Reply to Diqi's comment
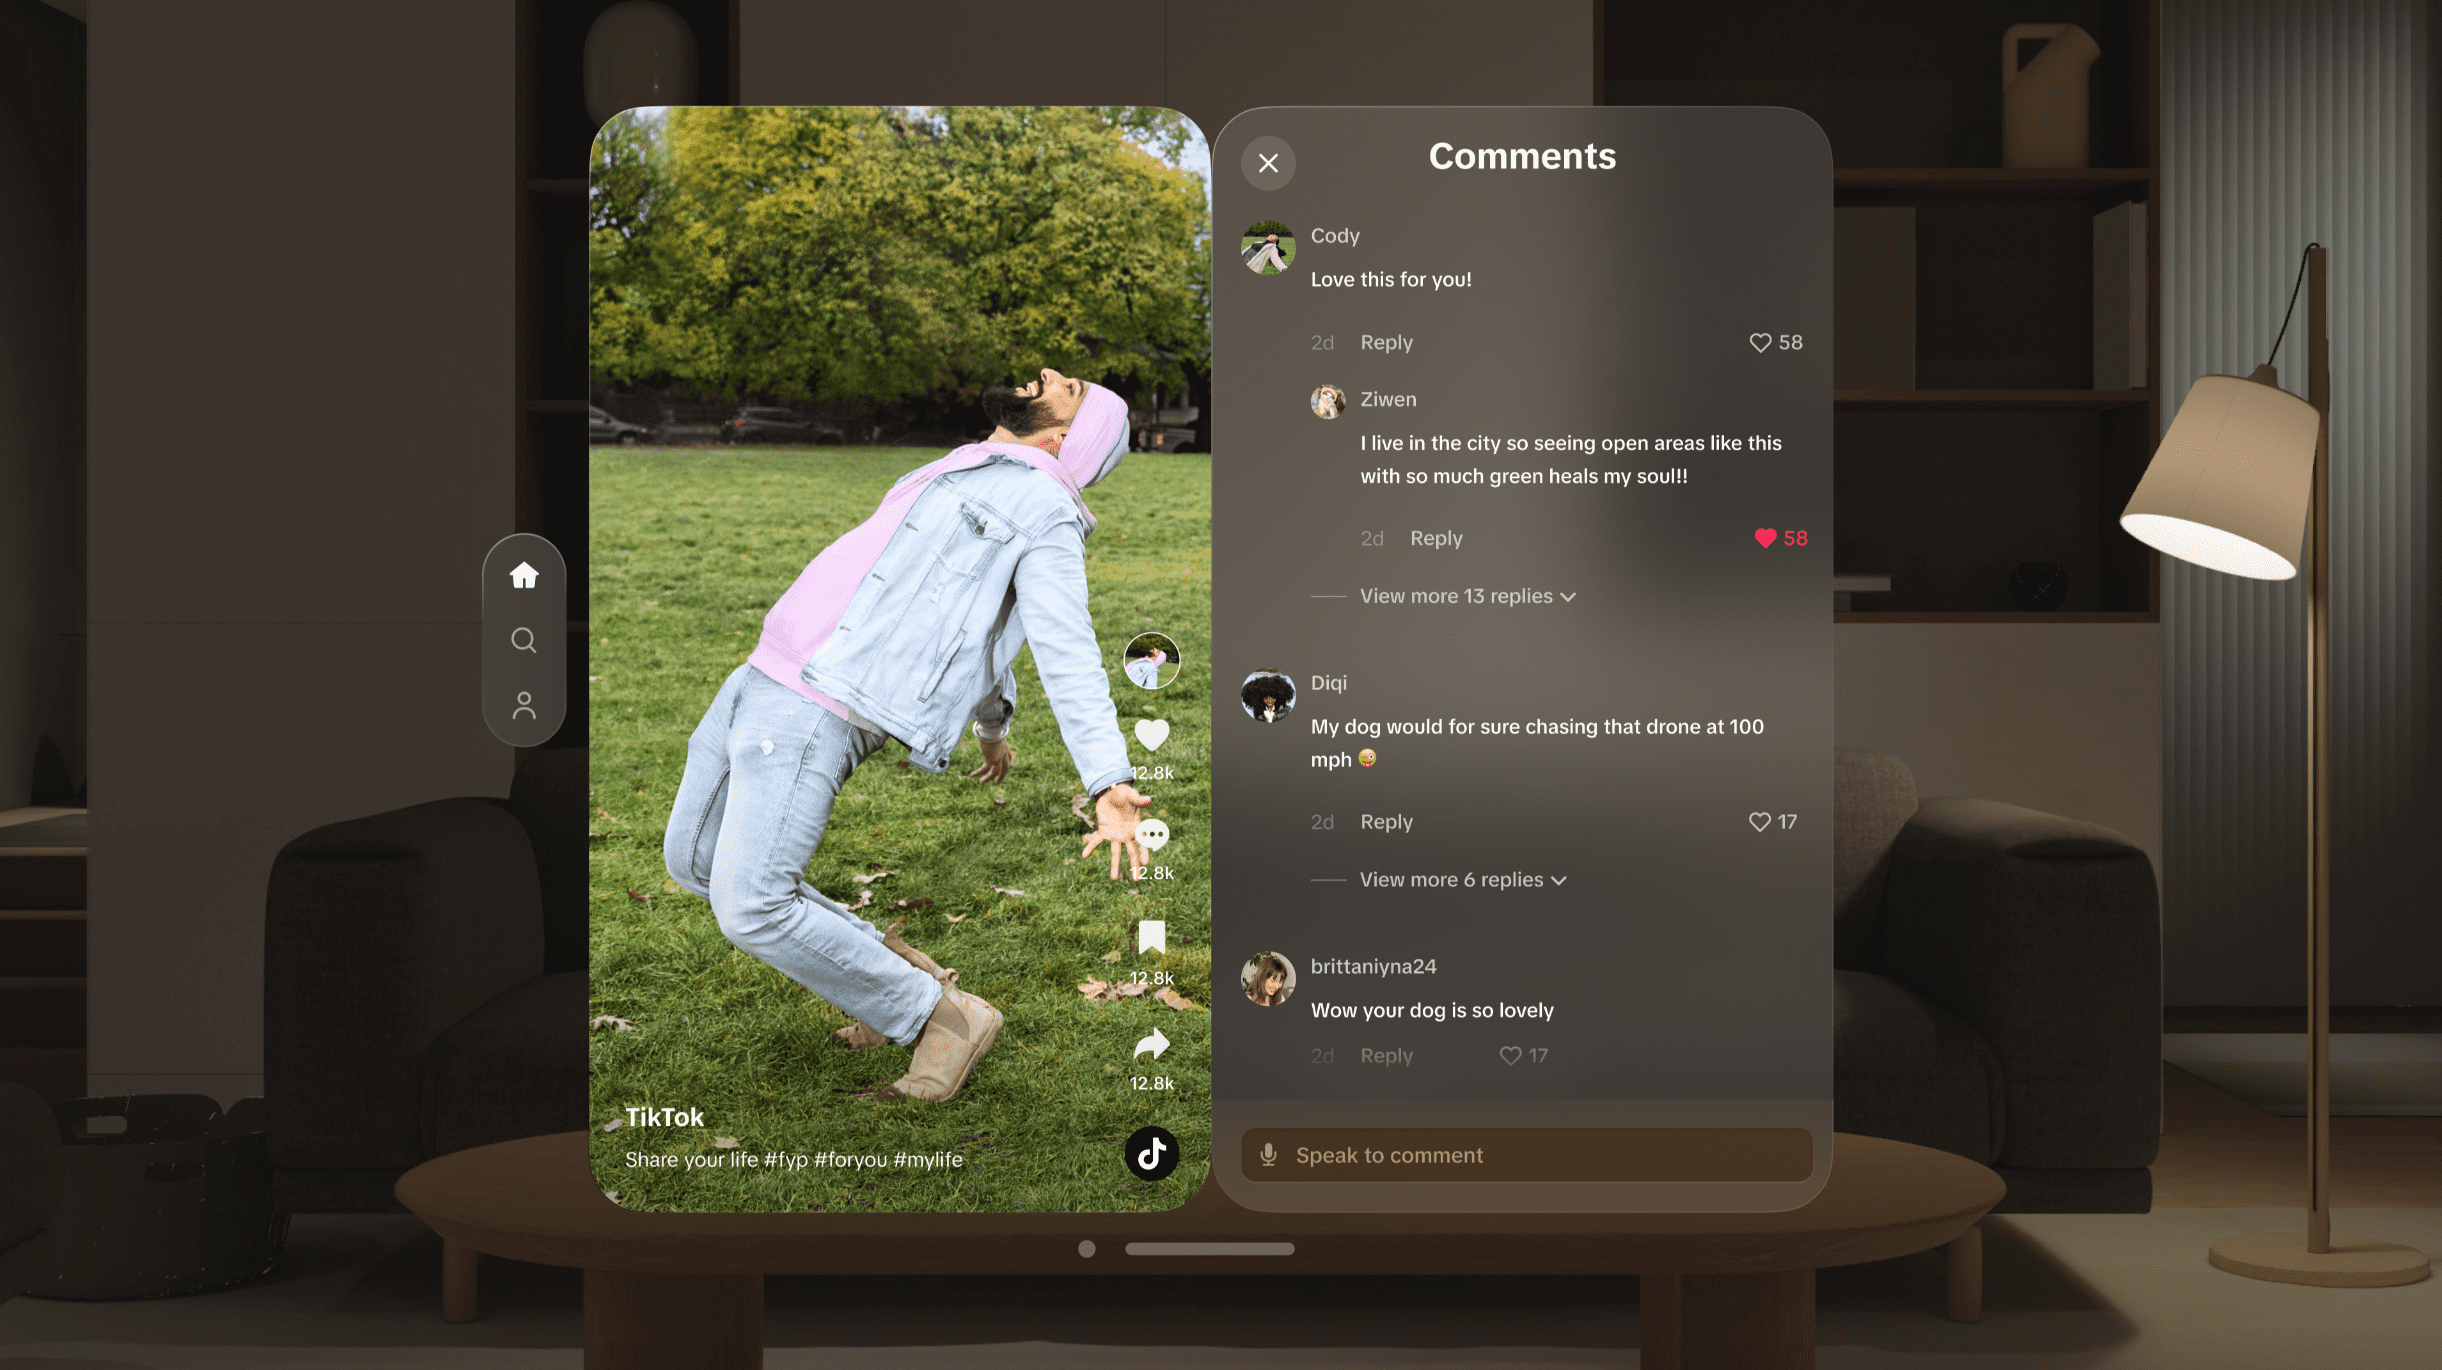 1385,822
